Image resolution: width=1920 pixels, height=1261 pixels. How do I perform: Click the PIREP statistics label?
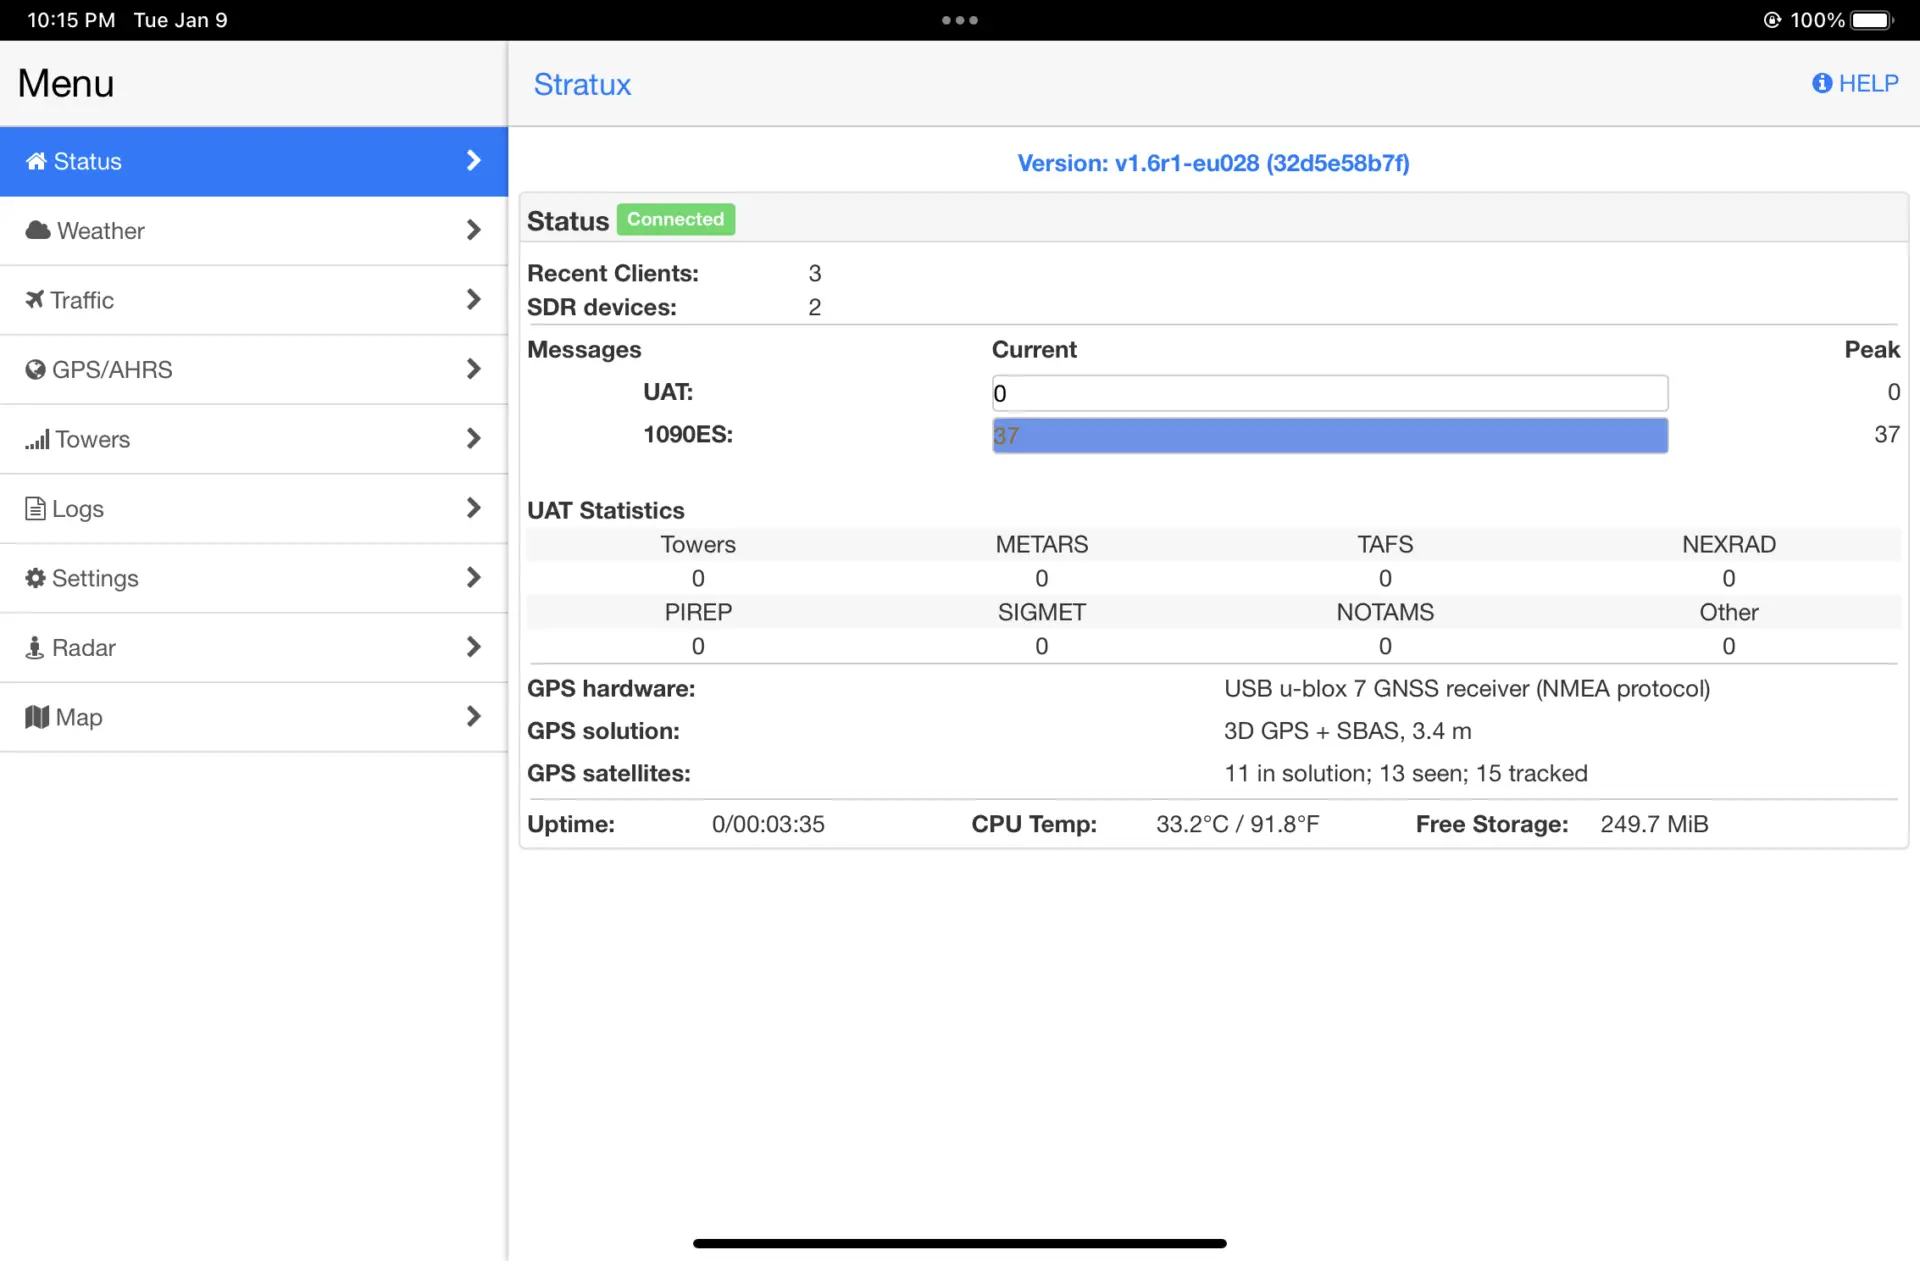[698, 612]
